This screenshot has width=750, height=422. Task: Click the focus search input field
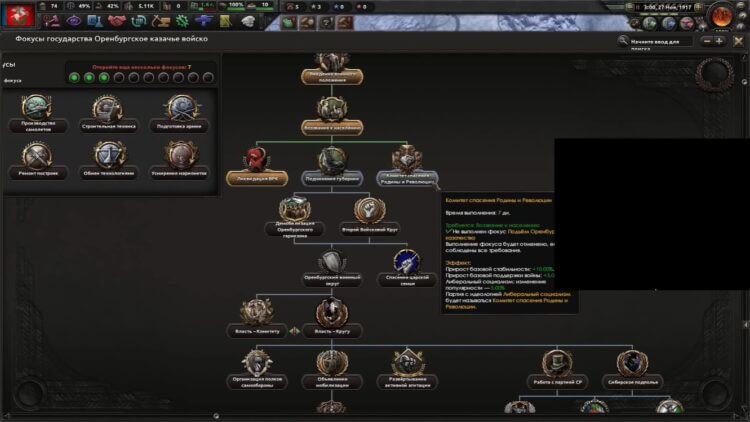point(661,42)
